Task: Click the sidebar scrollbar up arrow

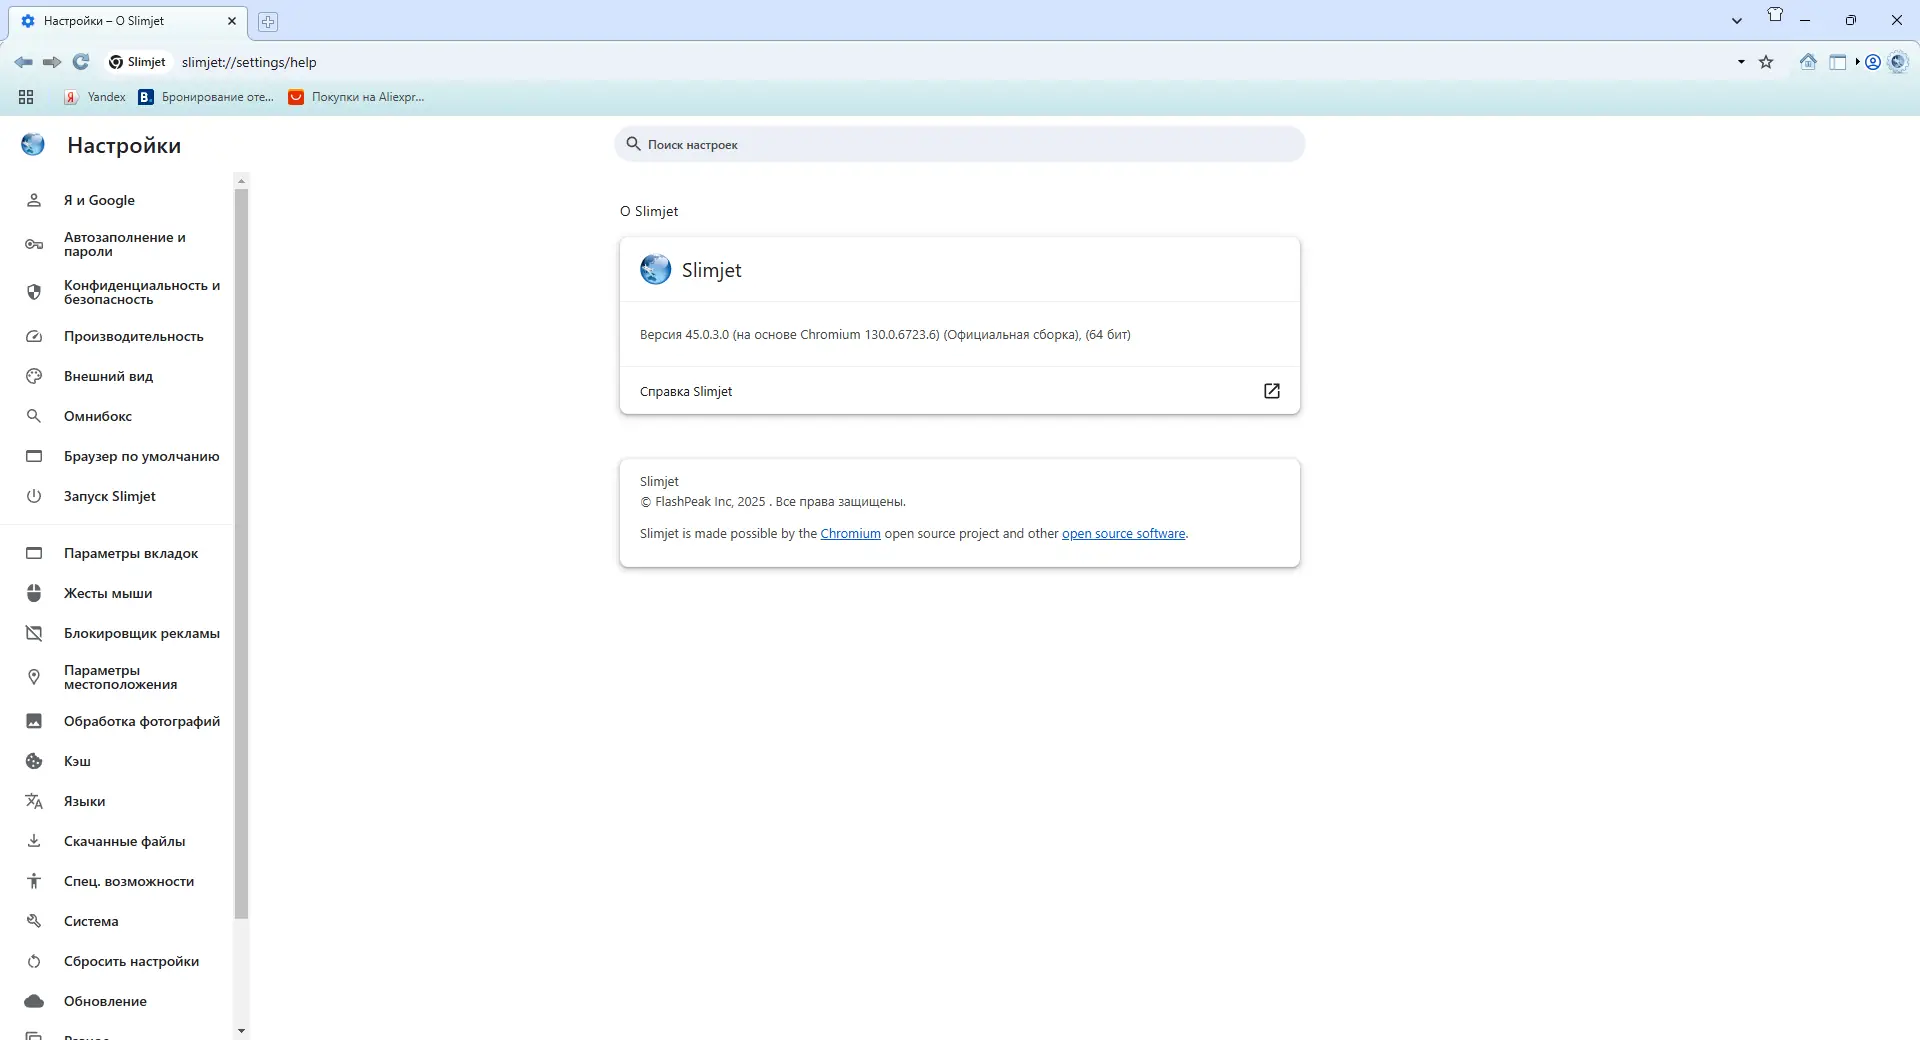Action: (x=241, y=181)
